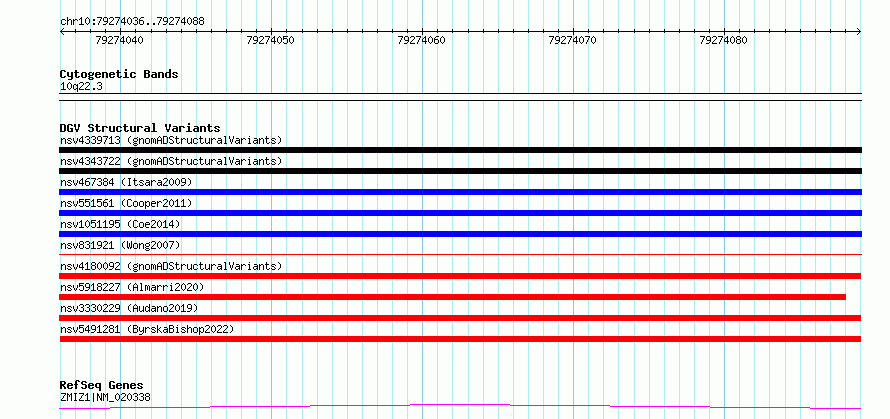
Task: Click the right arrowhead of the ruler
Action: (x=859, y=32)
